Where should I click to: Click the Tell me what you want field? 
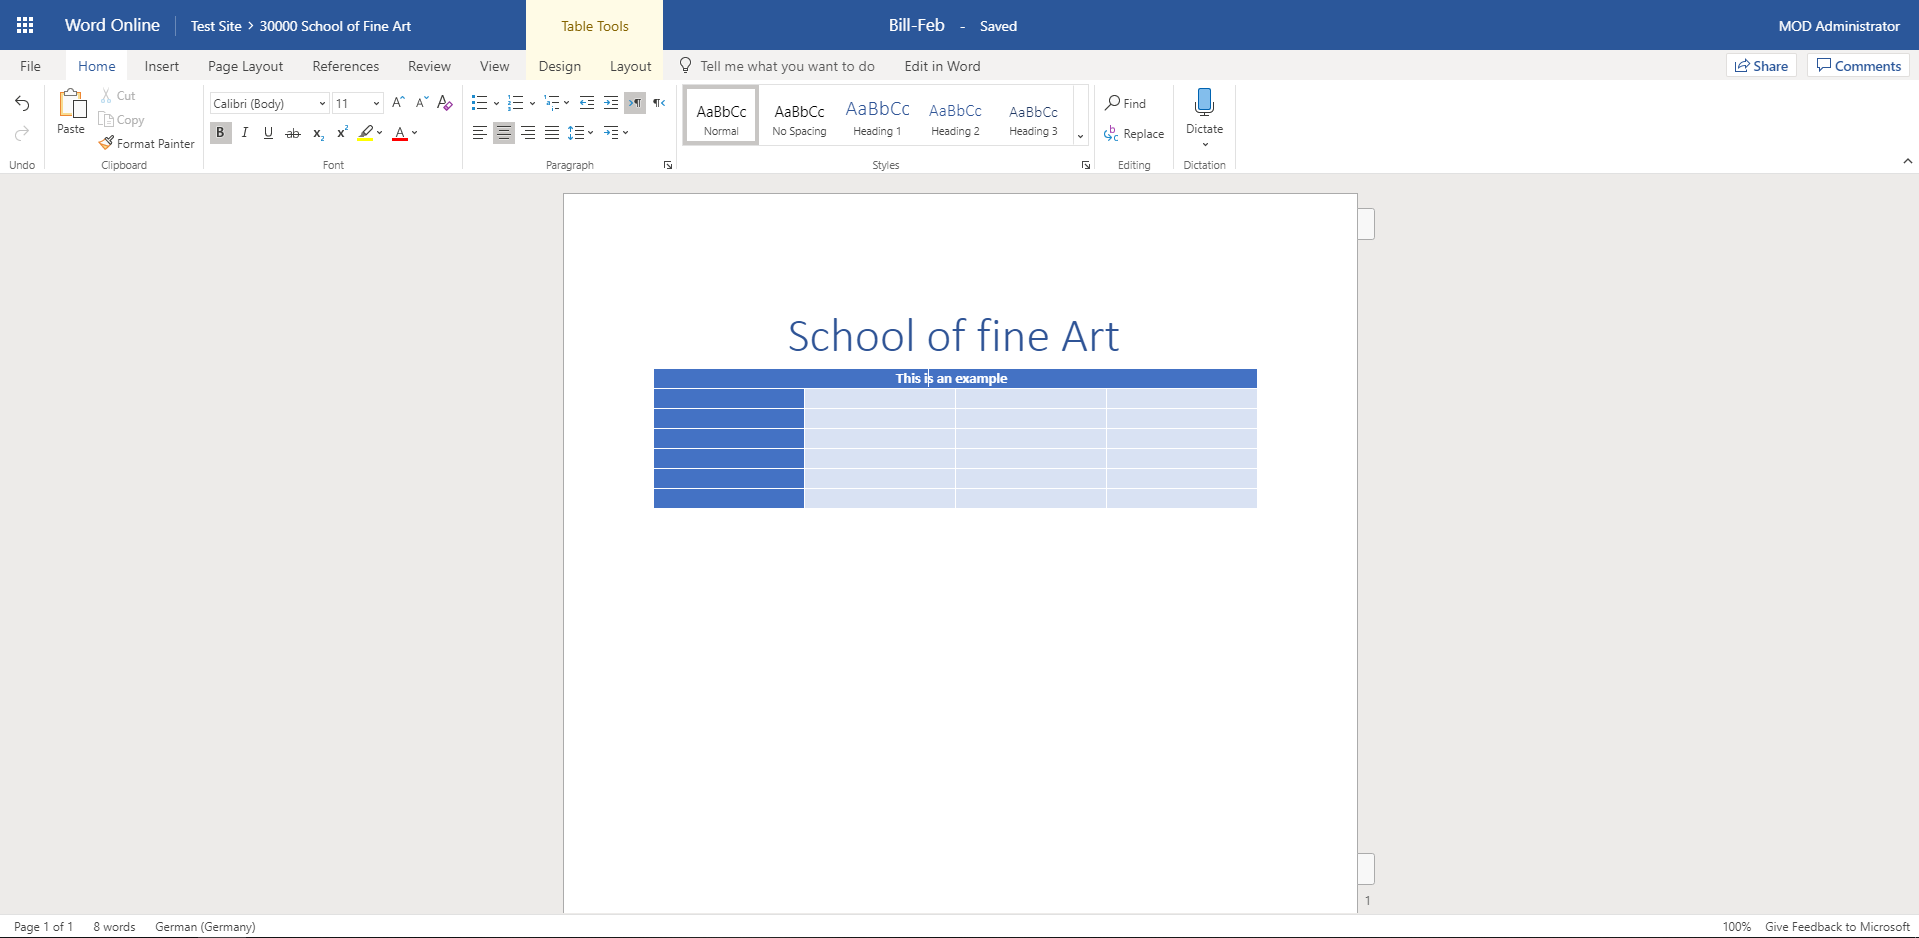tap(786, 66)
